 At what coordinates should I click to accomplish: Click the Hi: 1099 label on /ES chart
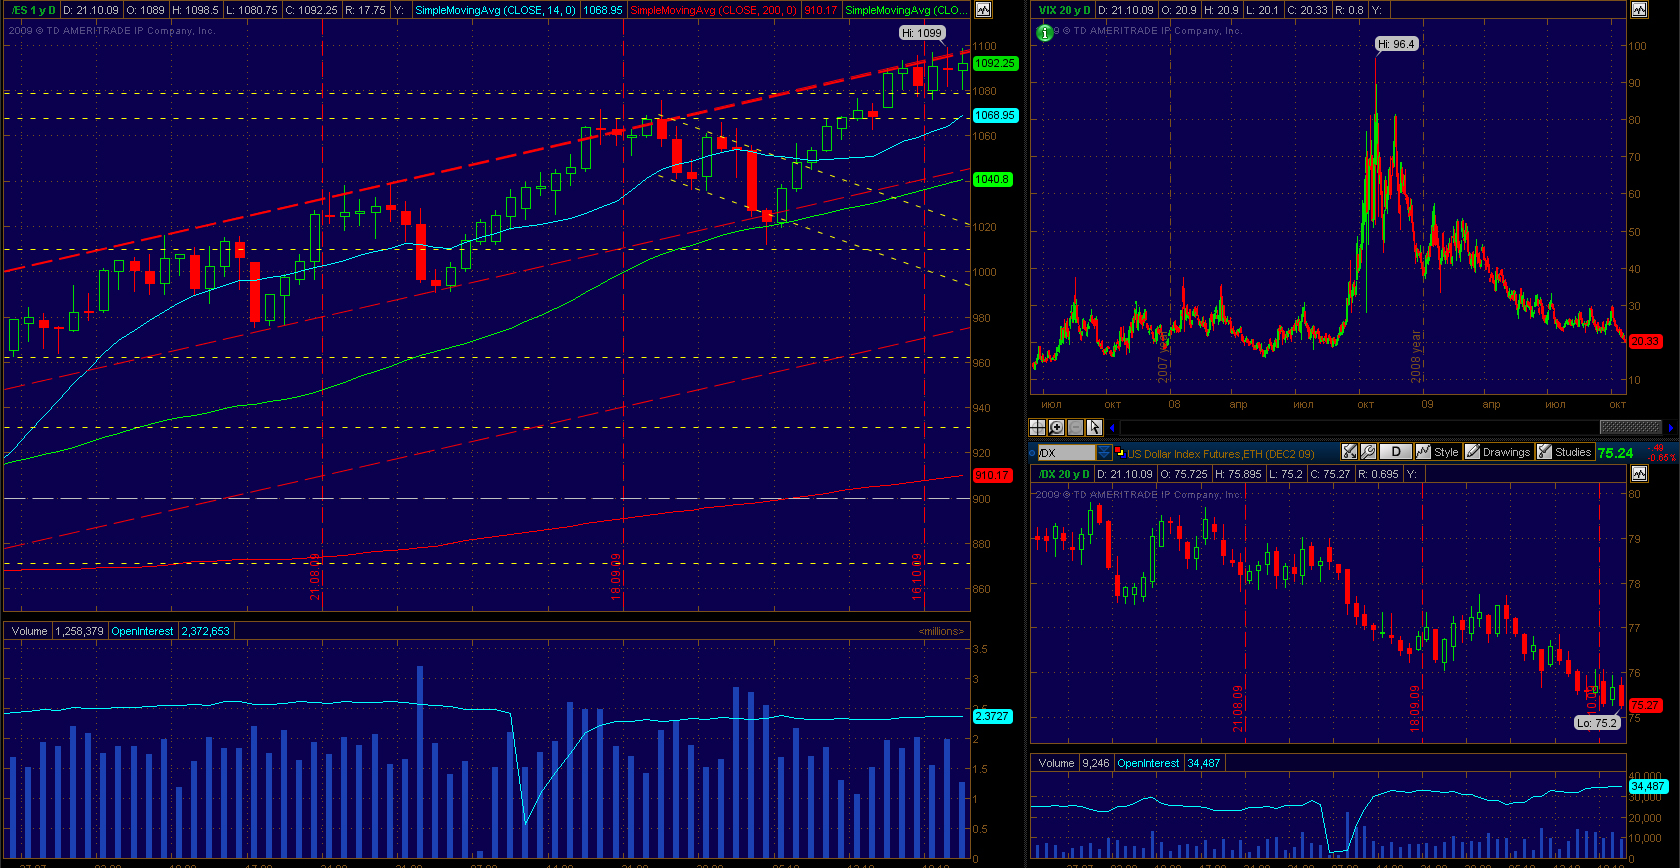click(x=922, y=33)
